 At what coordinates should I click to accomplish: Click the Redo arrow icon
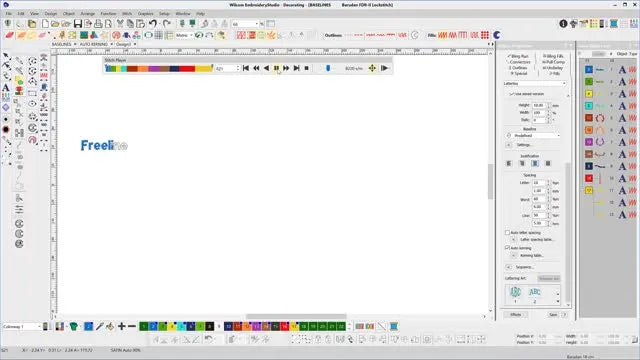(x=167, y=24)
